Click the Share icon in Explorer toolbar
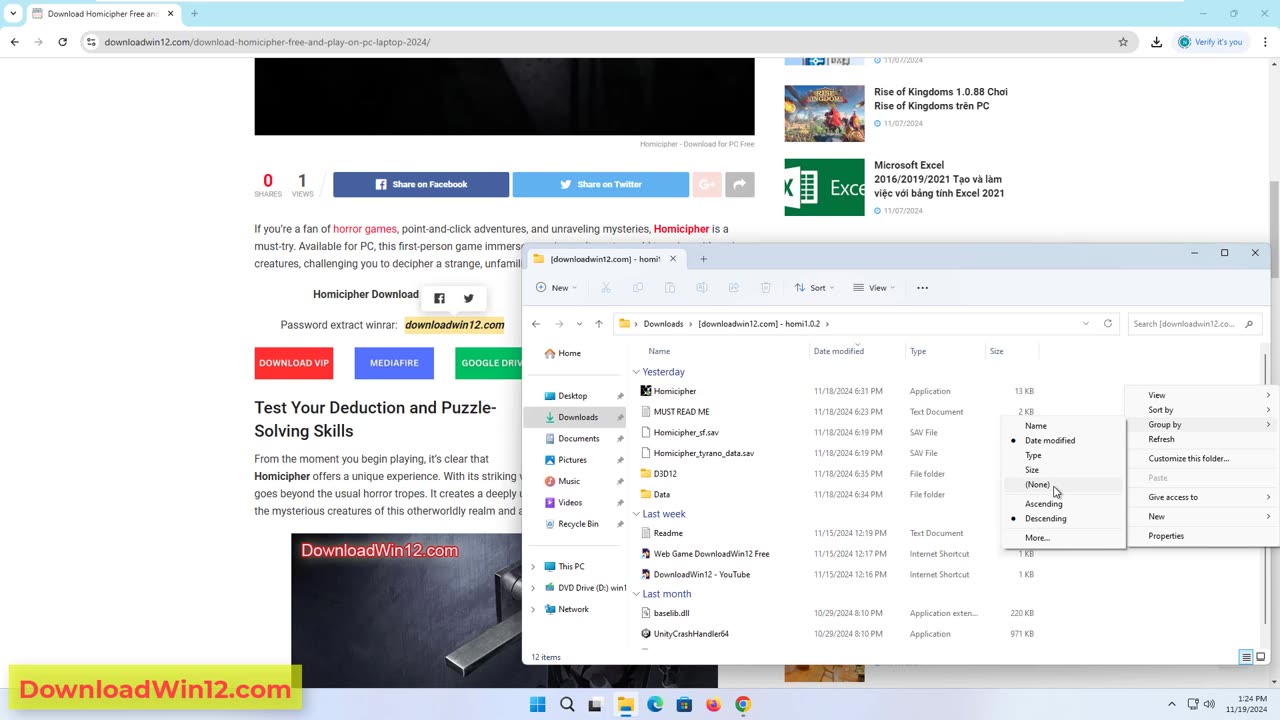The height and width of the screenshot is (720, 1280). click(x=733, y=288)
